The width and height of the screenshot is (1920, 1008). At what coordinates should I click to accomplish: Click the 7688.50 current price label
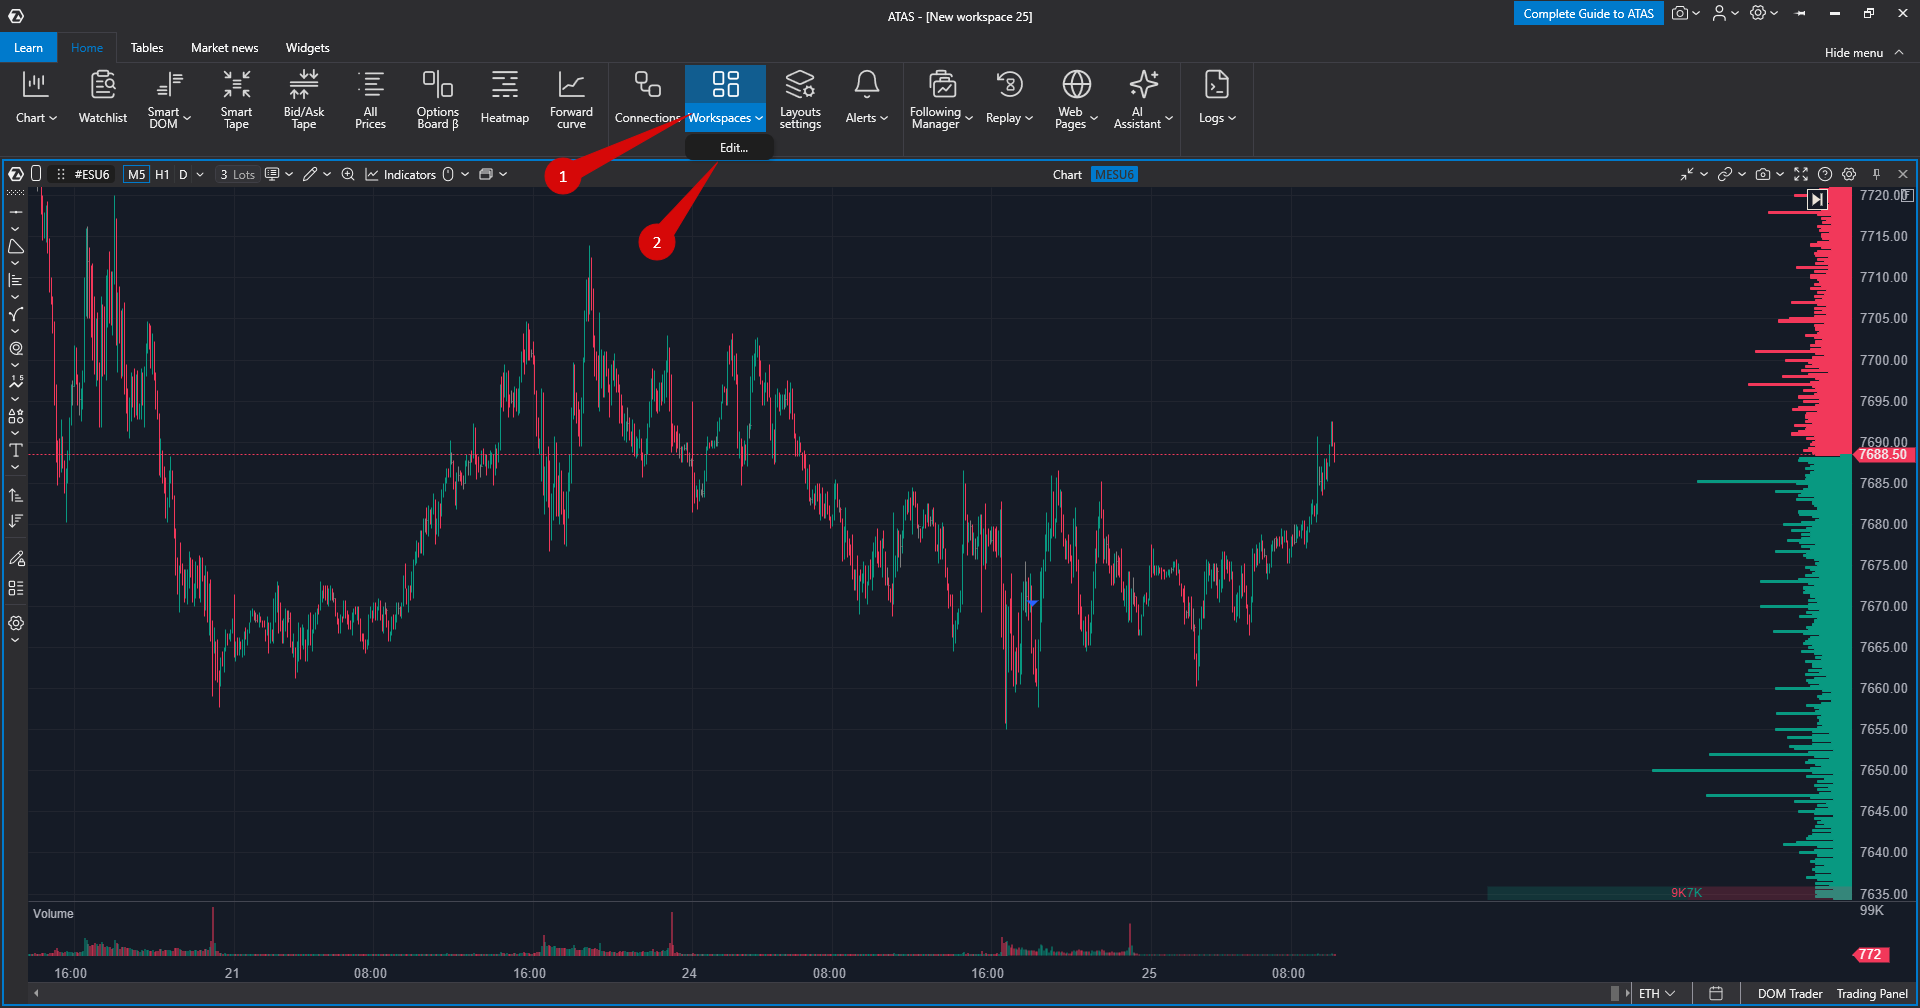point(1882,455)
